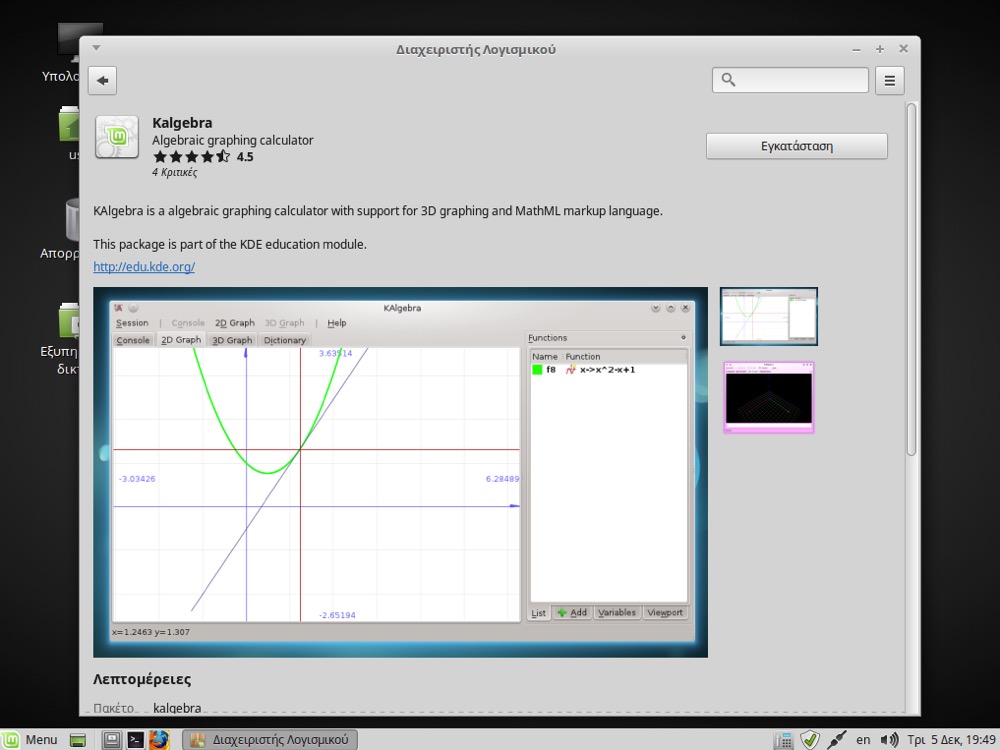Open the network connection tray icon
This screenshot has height=750, width=1000.
(x=837, y=740)
